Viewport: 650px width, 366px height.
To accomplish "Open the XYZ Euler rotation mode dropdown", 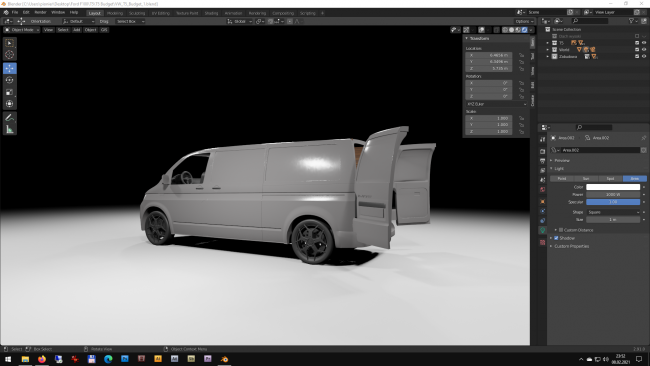I will pos(496,104).
